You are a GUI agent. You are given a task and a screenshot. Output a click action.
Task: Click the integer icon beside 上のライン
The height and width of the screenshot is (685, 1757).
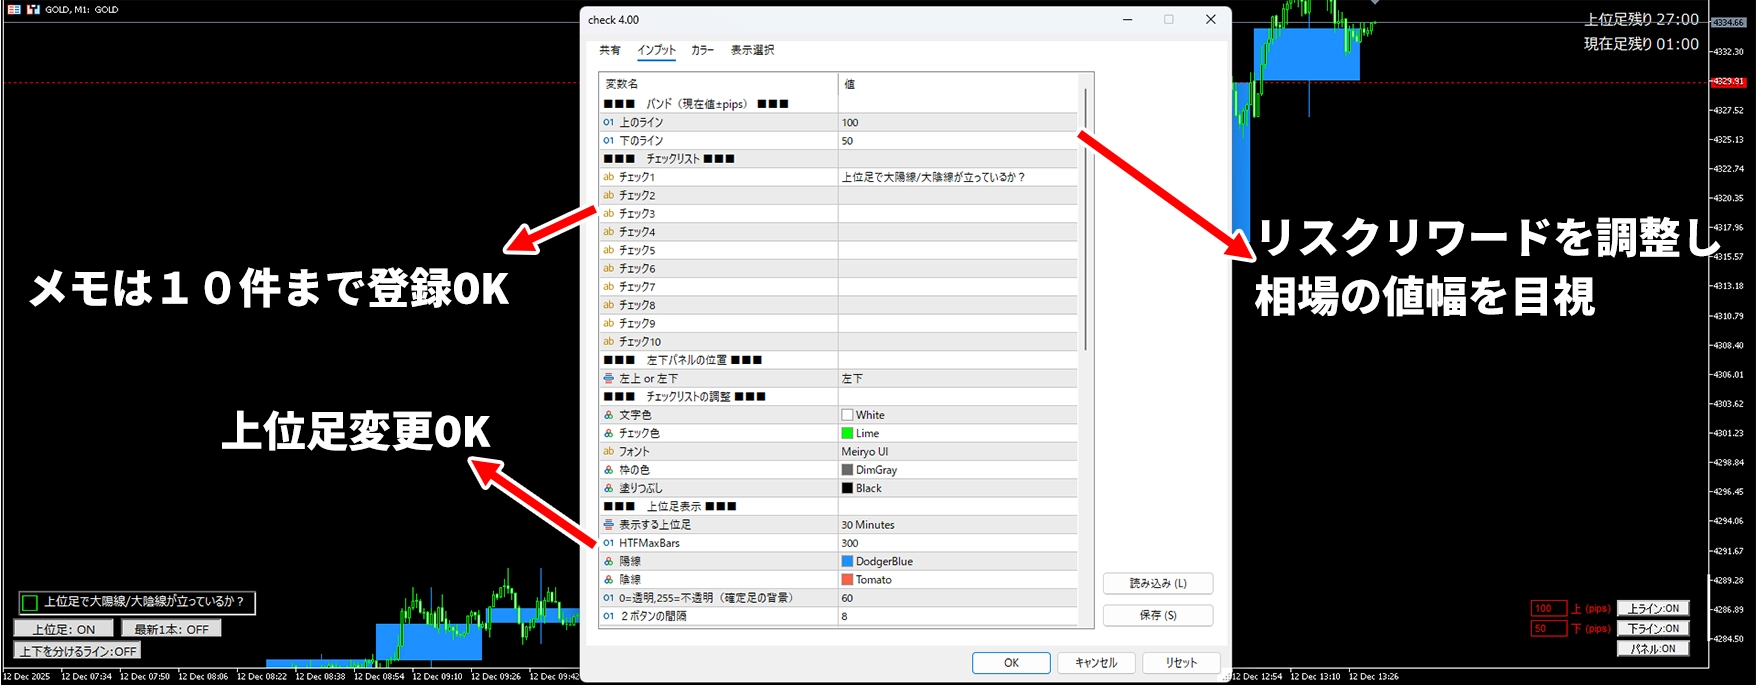point(608,122)
